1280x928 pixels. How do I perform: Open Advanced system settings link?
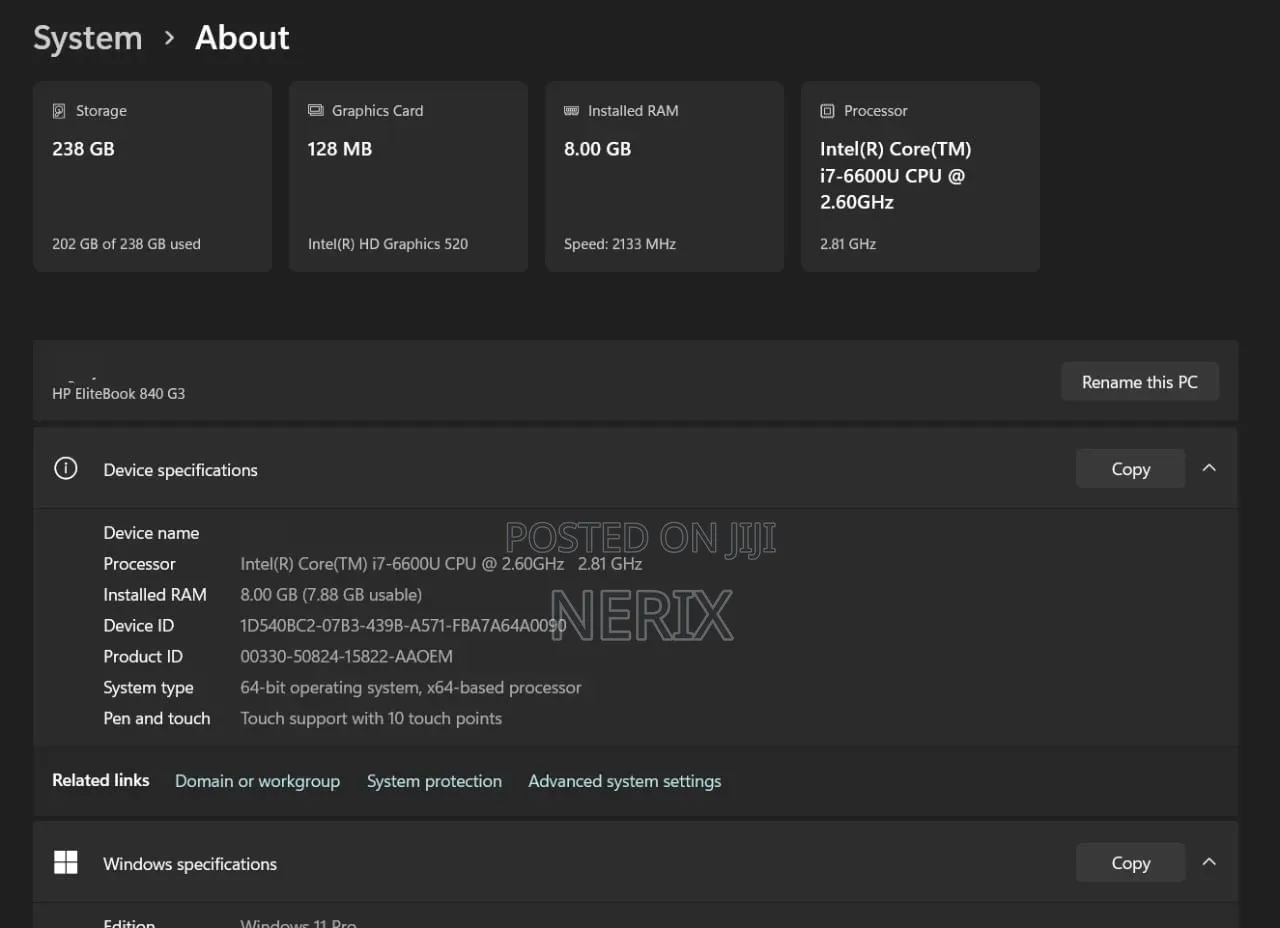625,781
